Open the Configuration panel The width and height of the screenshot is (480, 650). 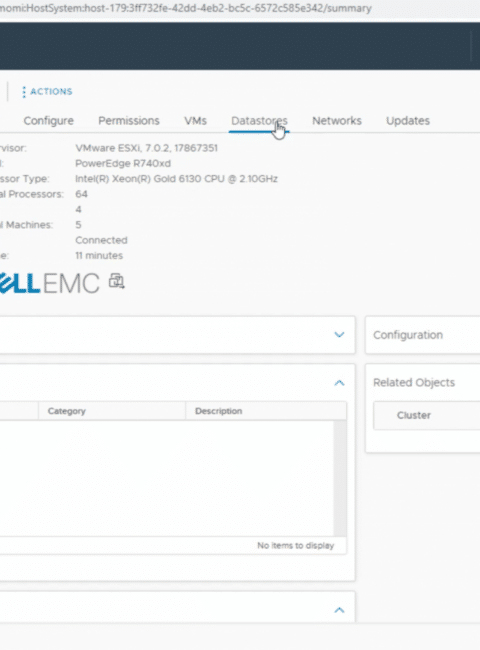[422, 335]
